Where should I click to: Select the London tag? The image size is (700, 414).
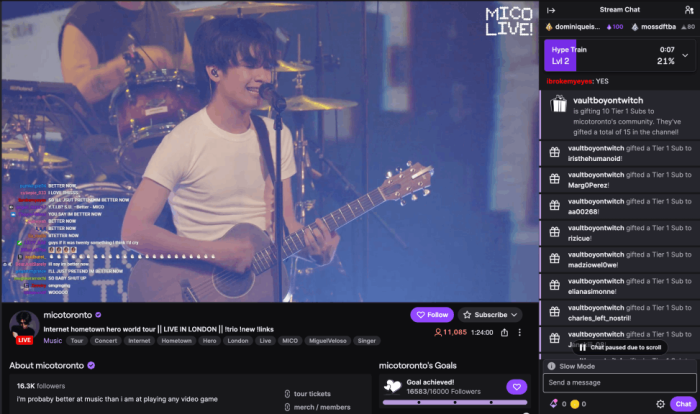point(238,341)
